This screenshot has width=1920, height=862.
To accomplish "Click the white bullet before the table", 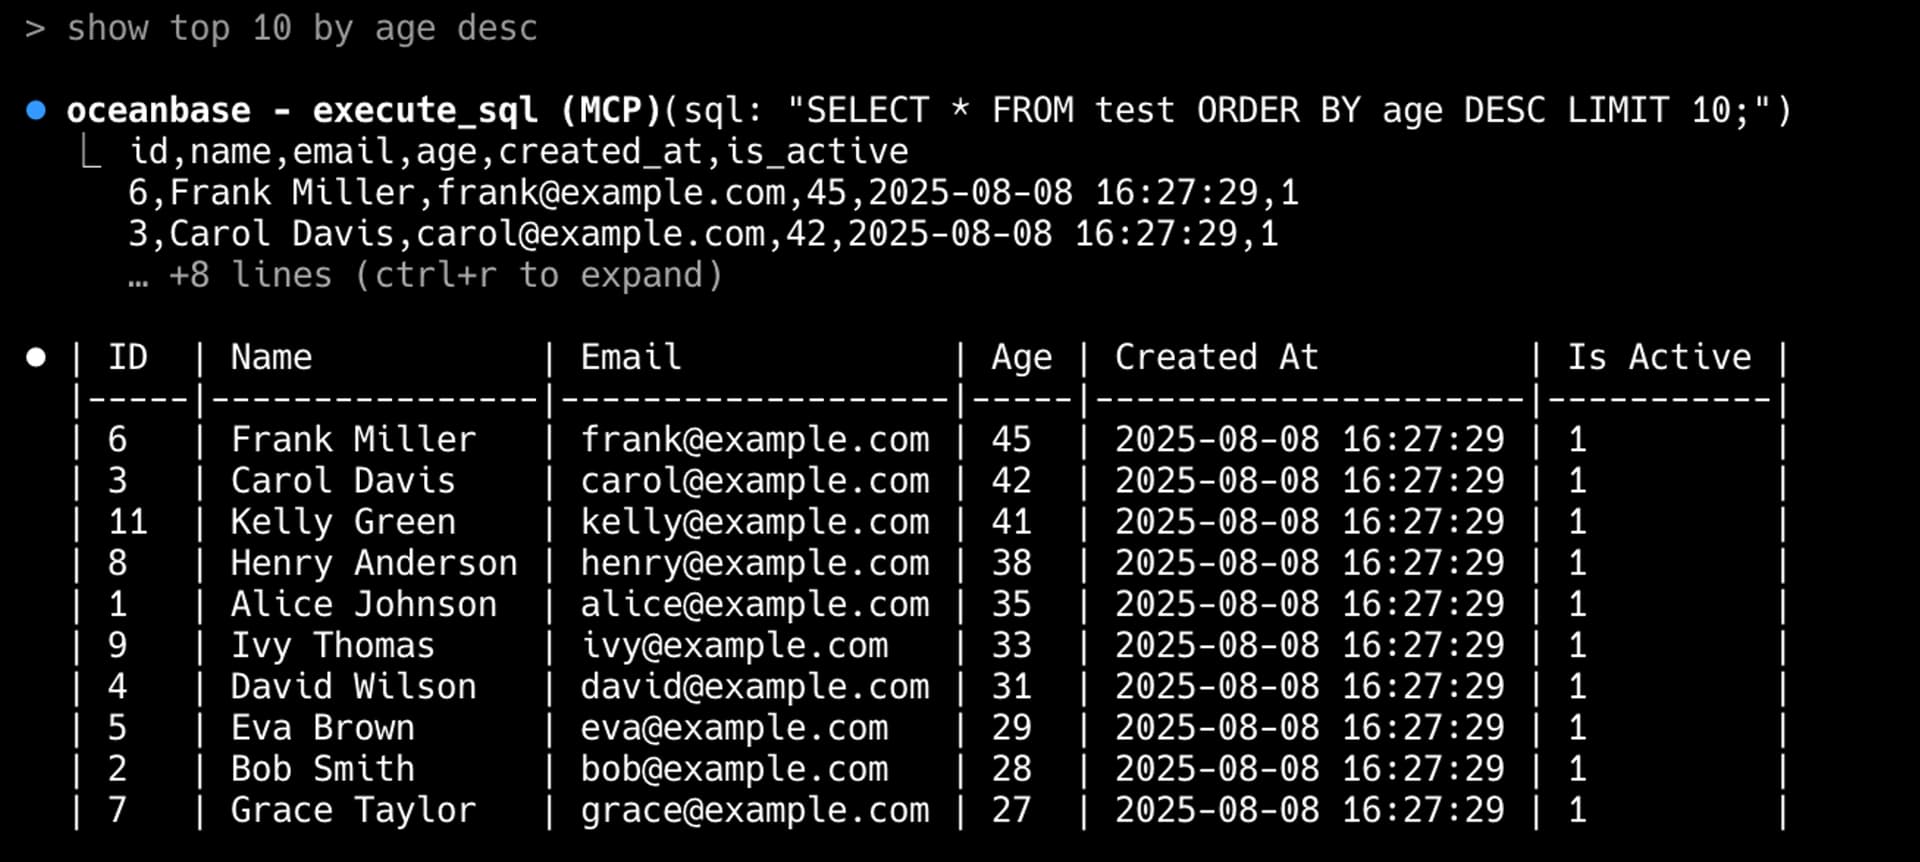I will point(36,357).
